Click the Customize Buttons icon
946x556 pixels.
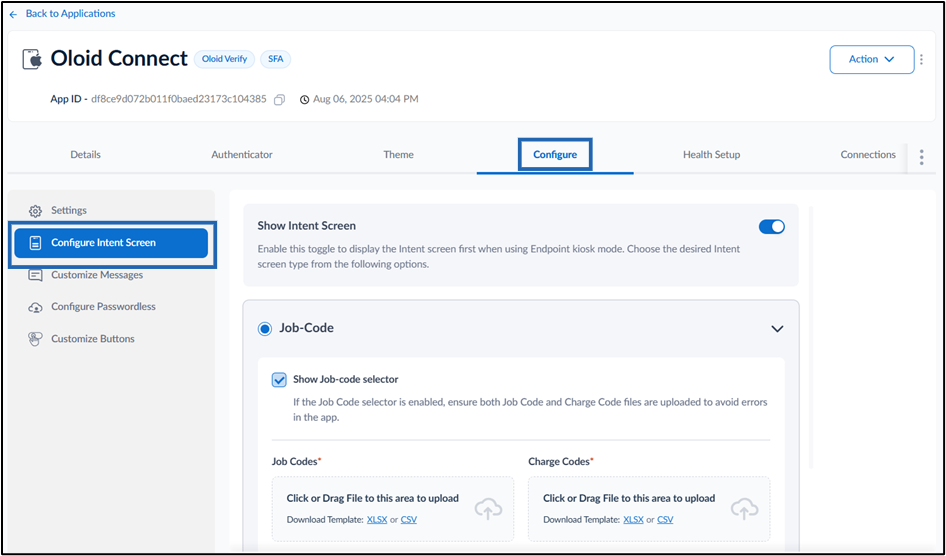[35, 339]
